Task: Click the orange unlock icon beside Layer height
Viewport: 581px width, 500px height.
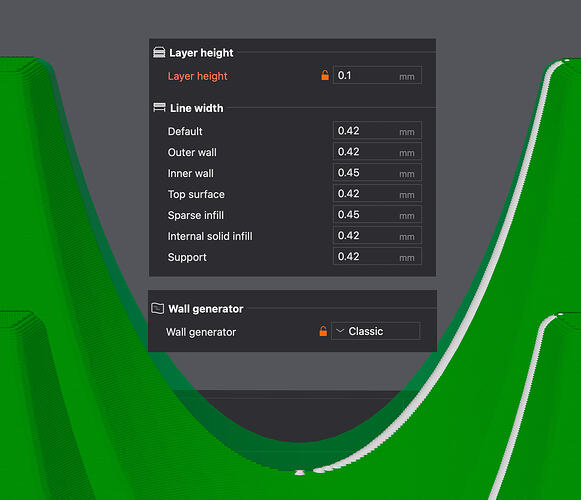Action: (325, 75)
